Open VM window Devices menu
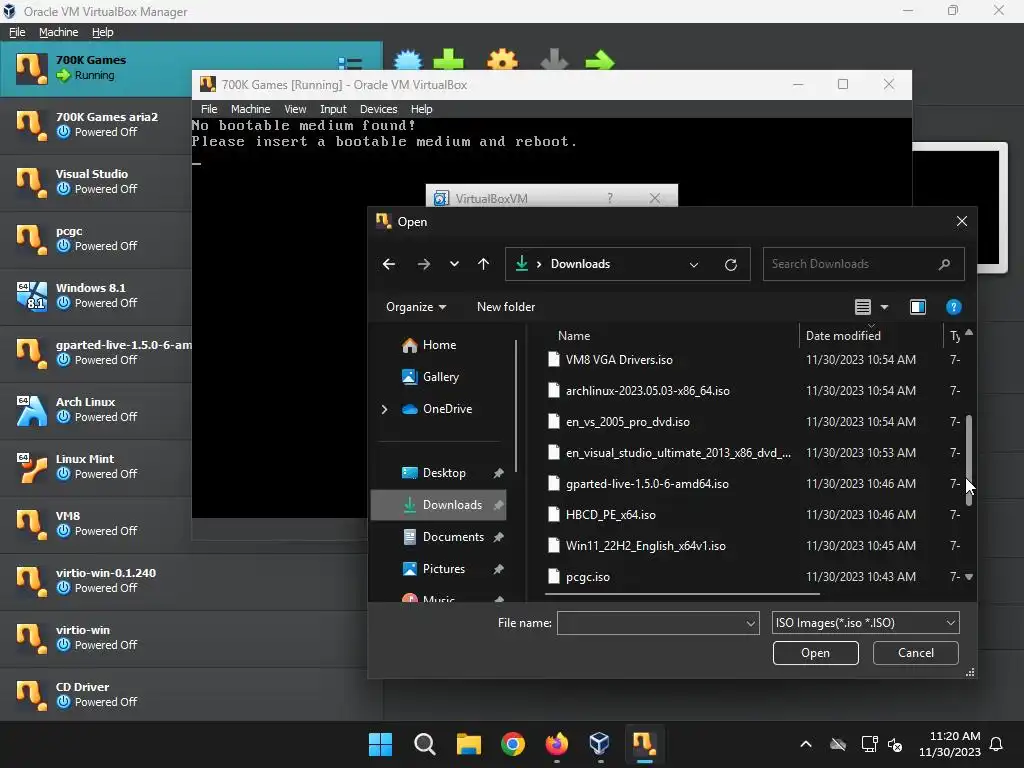The width and height of the screenshot is (1024, 768). point(378,109)
